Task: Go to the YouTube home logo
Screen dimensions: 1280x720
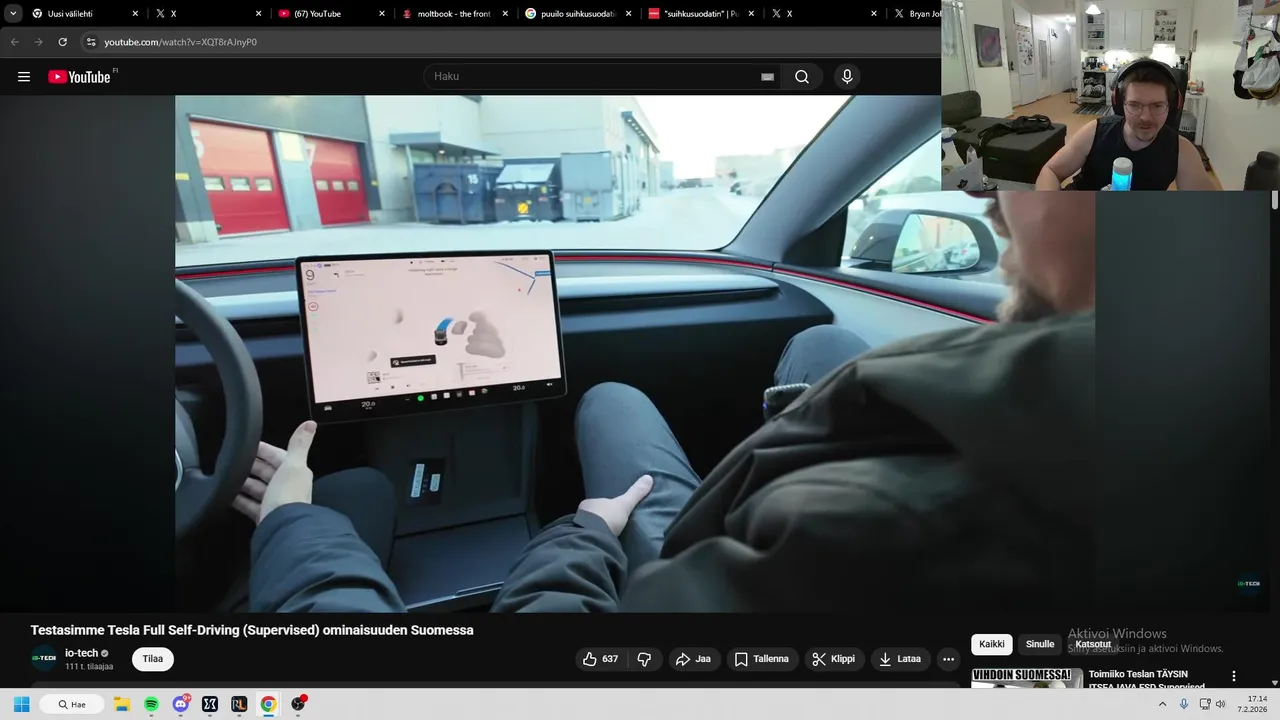Action: [79, 77]
